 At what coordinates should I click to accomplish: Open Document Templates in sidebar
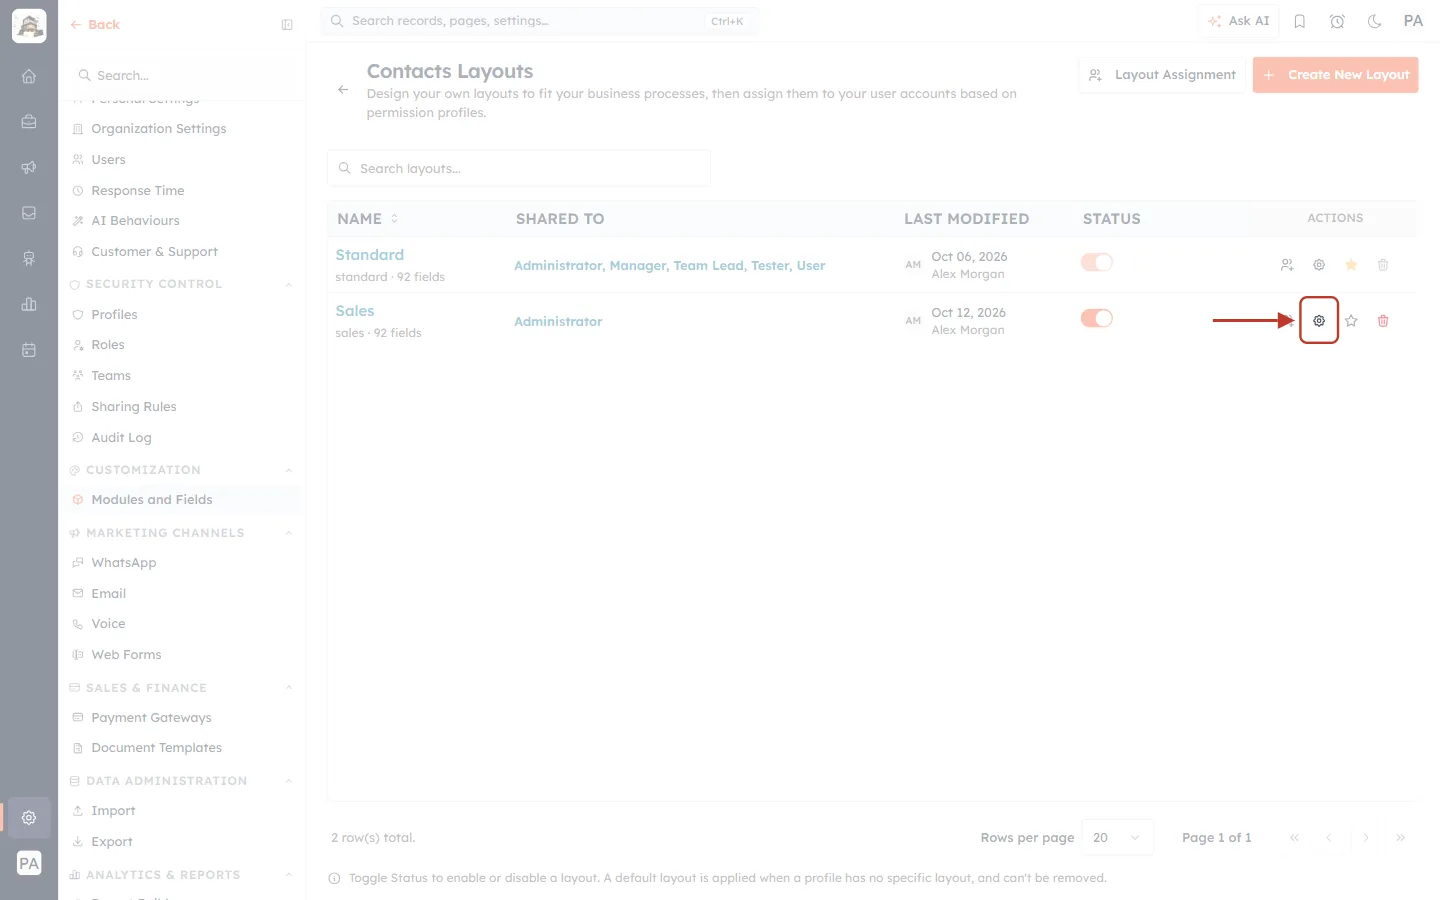[156, 748]
